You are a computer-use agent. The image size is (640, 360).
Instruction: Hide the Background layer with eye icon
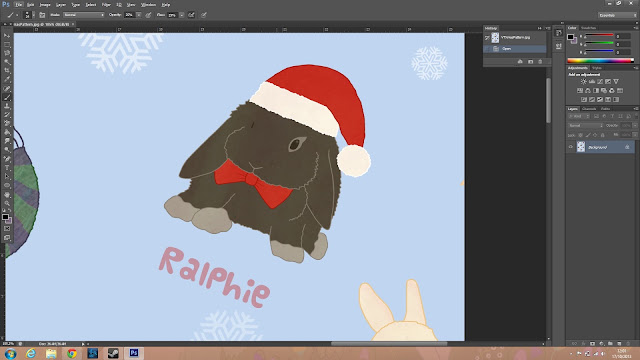[x=571, y=147]
